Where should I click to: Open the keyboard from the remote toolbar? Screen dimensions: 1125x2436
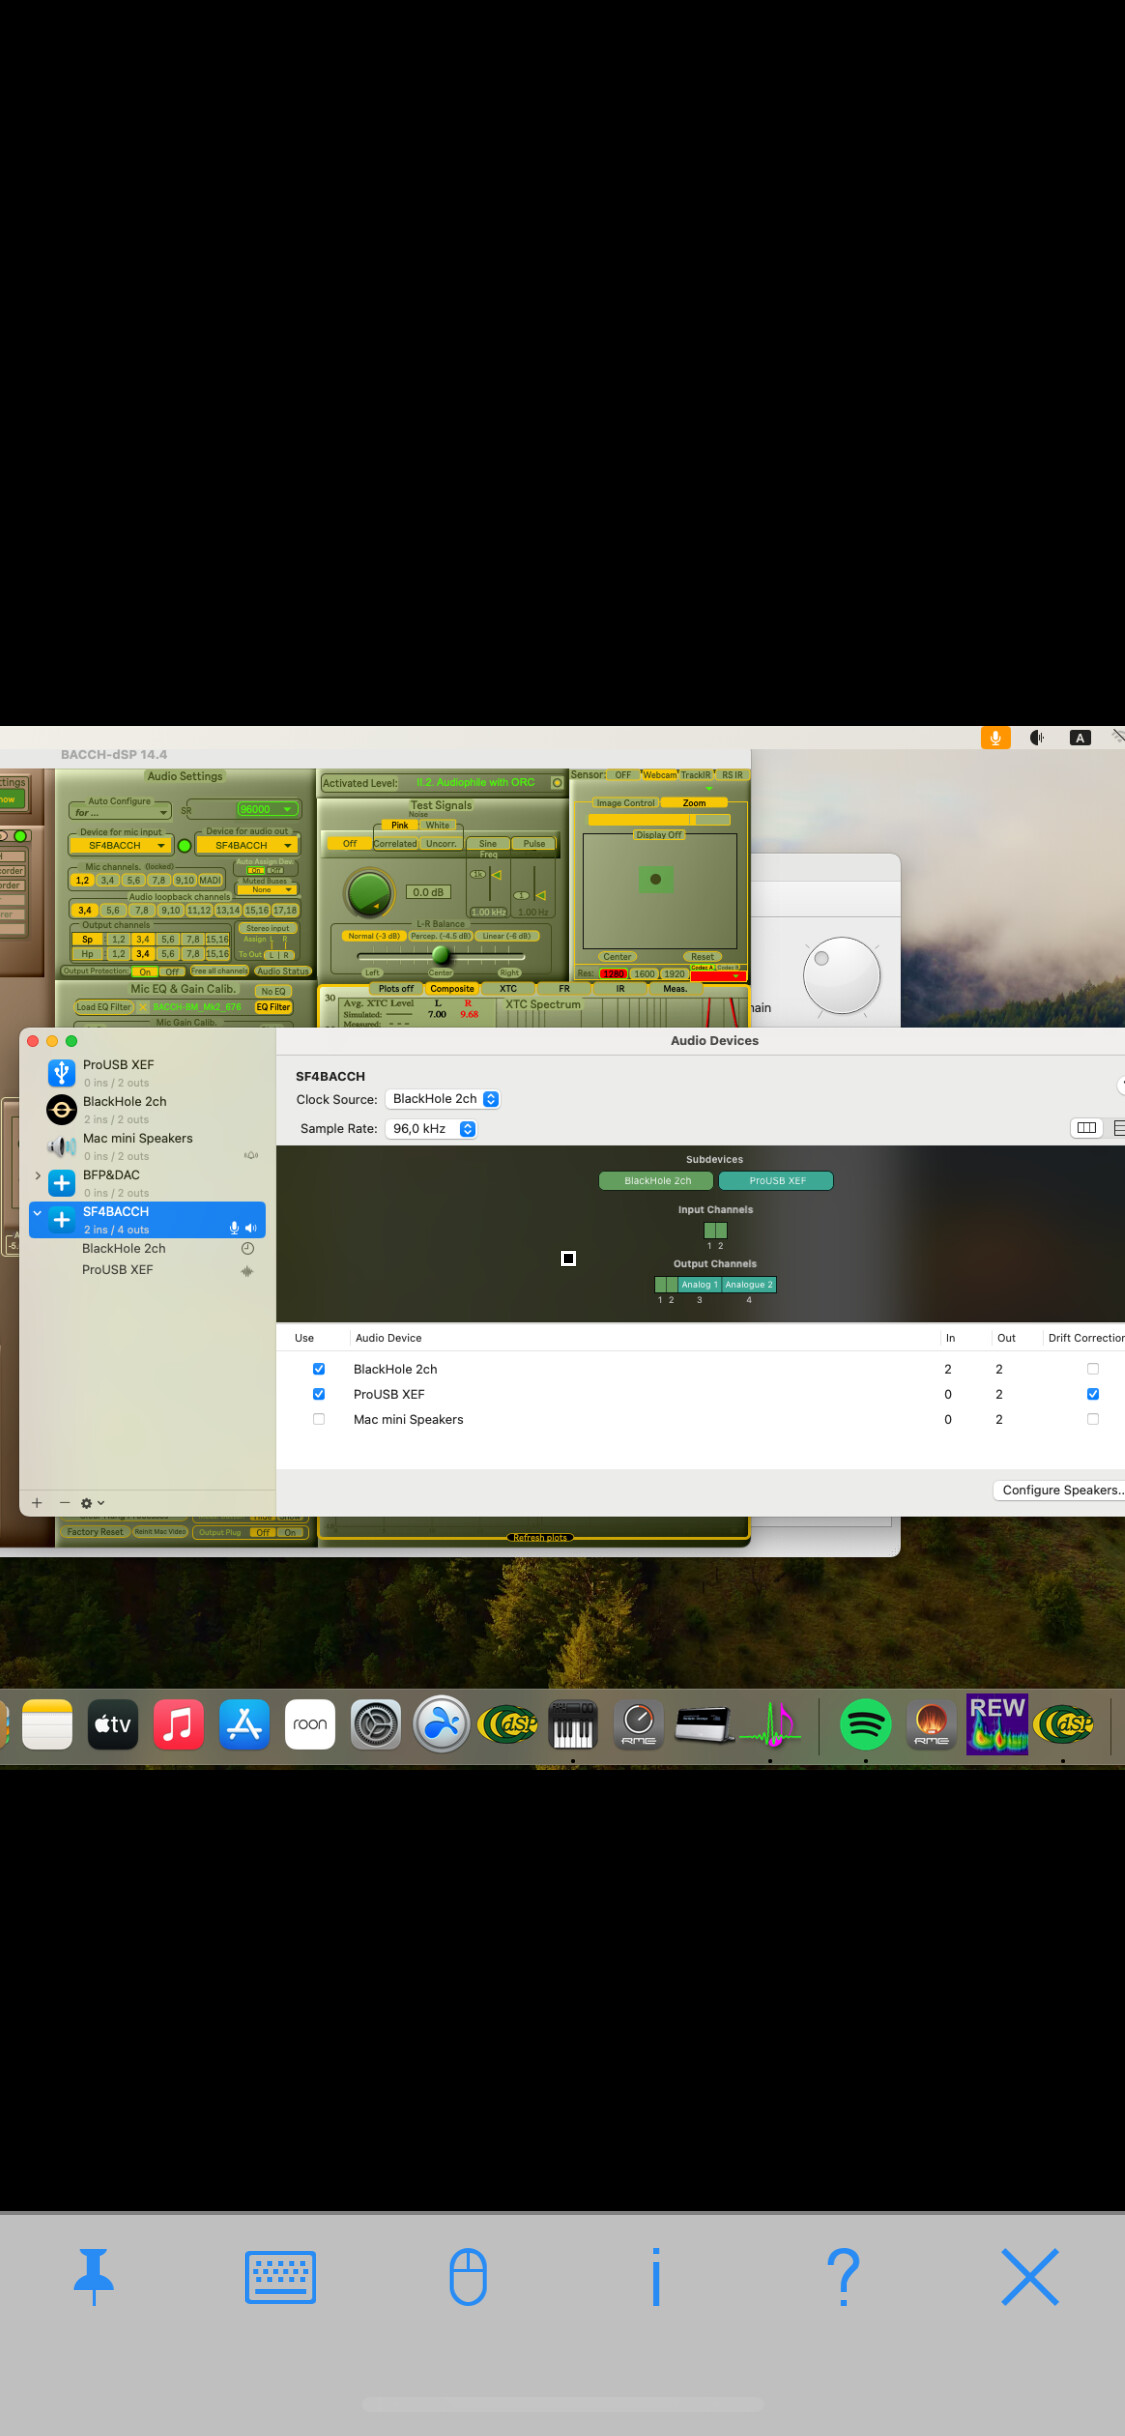pyautogui.click(x=281, y=2277)
